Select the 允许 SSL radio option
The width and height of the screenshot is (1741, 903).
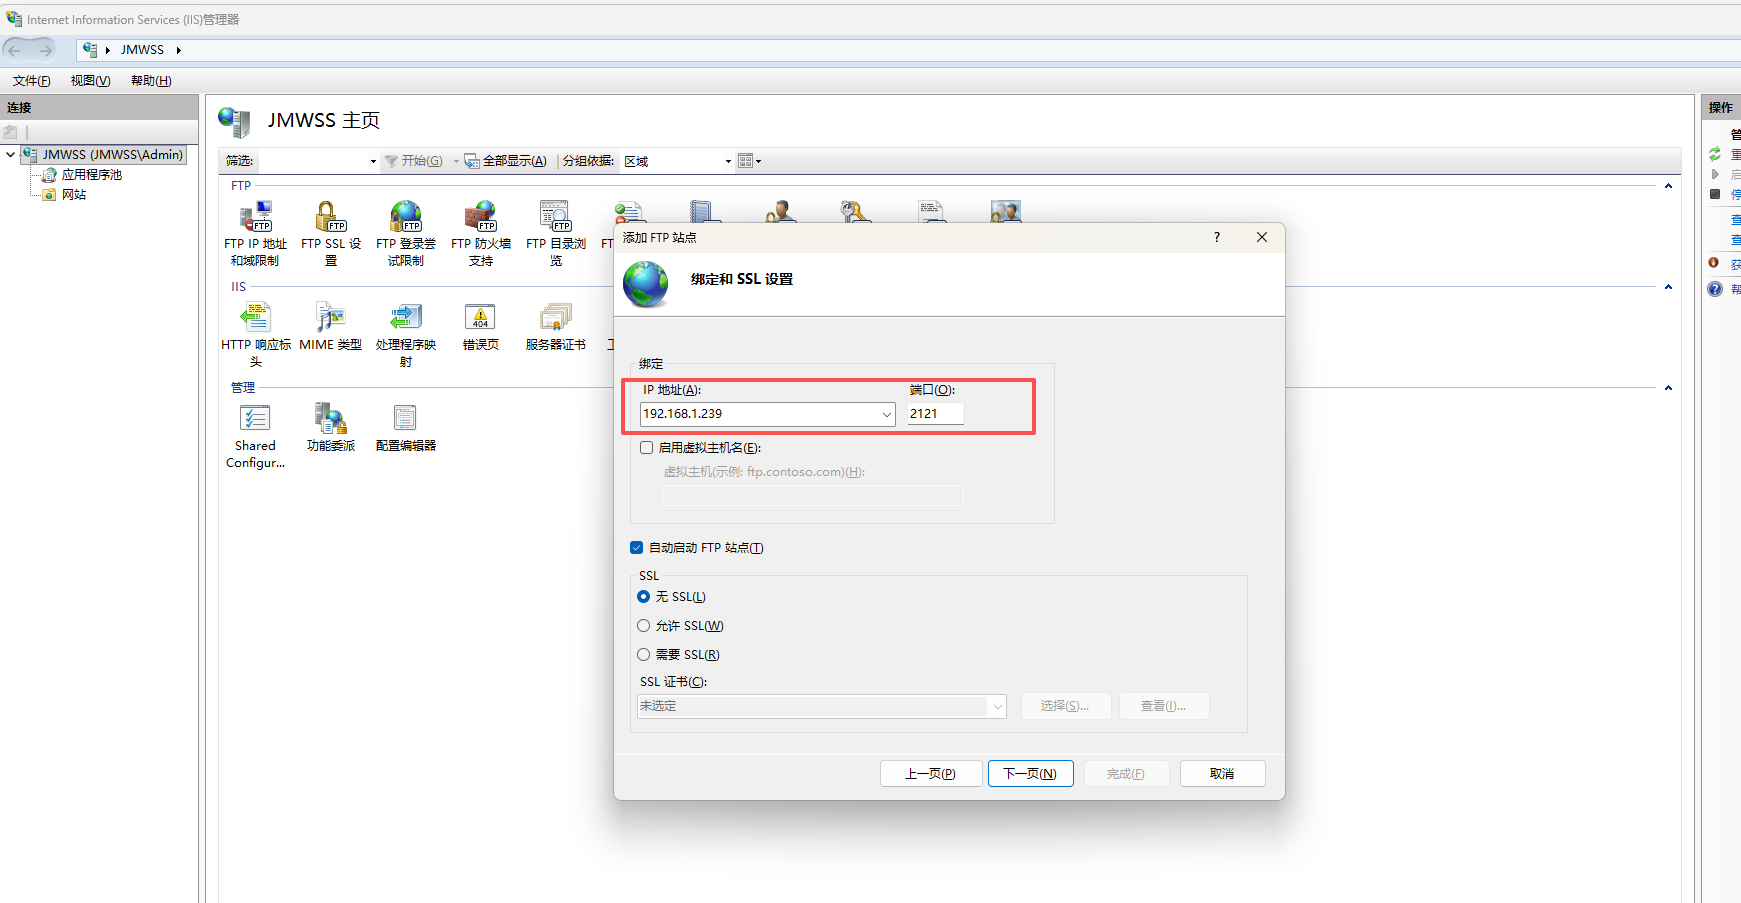[x=644, y=626]
